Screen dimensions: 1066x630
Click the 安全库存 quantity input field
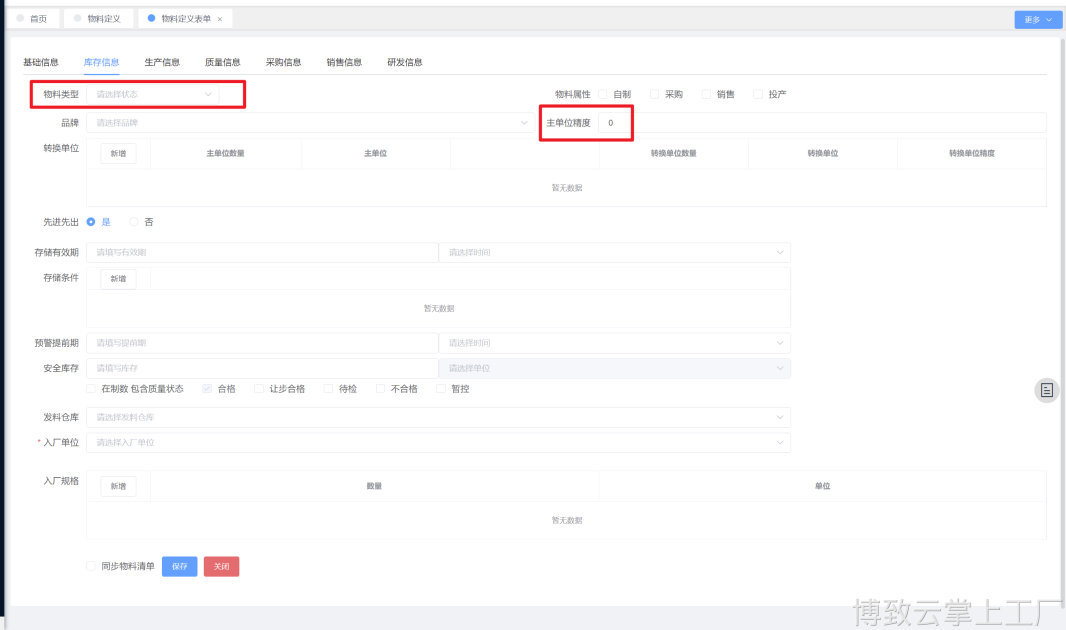coord(262,368)
